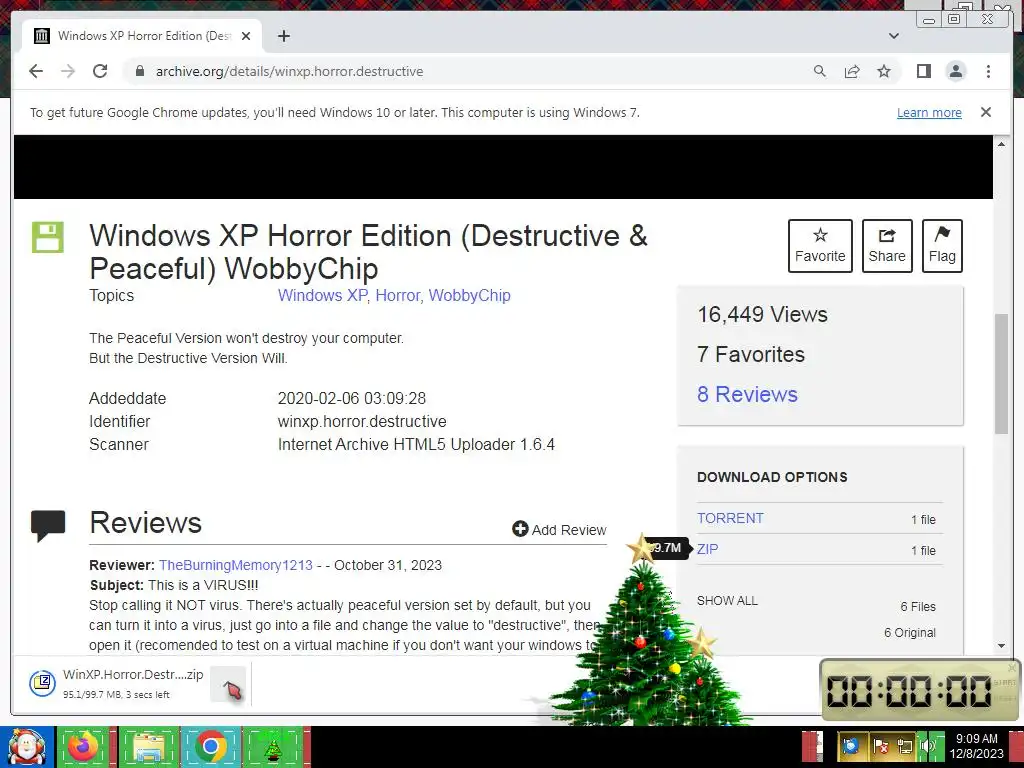The image size is (1024, 768).
Task: Select the Windows XP Horror Edition tab
Action: [142, 36]
